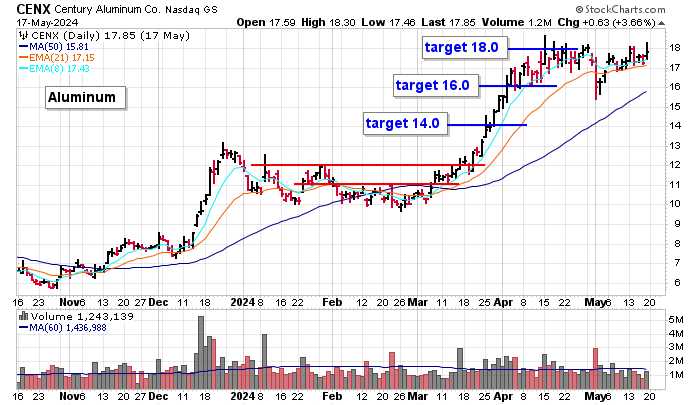Click the Century Aluminum Co. company name
This screenshot has width=700, height=405.
107,9
